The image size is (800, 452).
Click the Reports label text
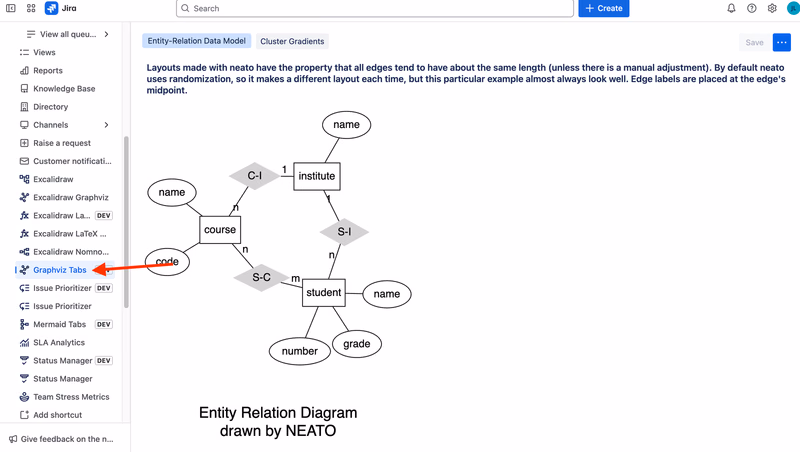click(x=48, y=71)
